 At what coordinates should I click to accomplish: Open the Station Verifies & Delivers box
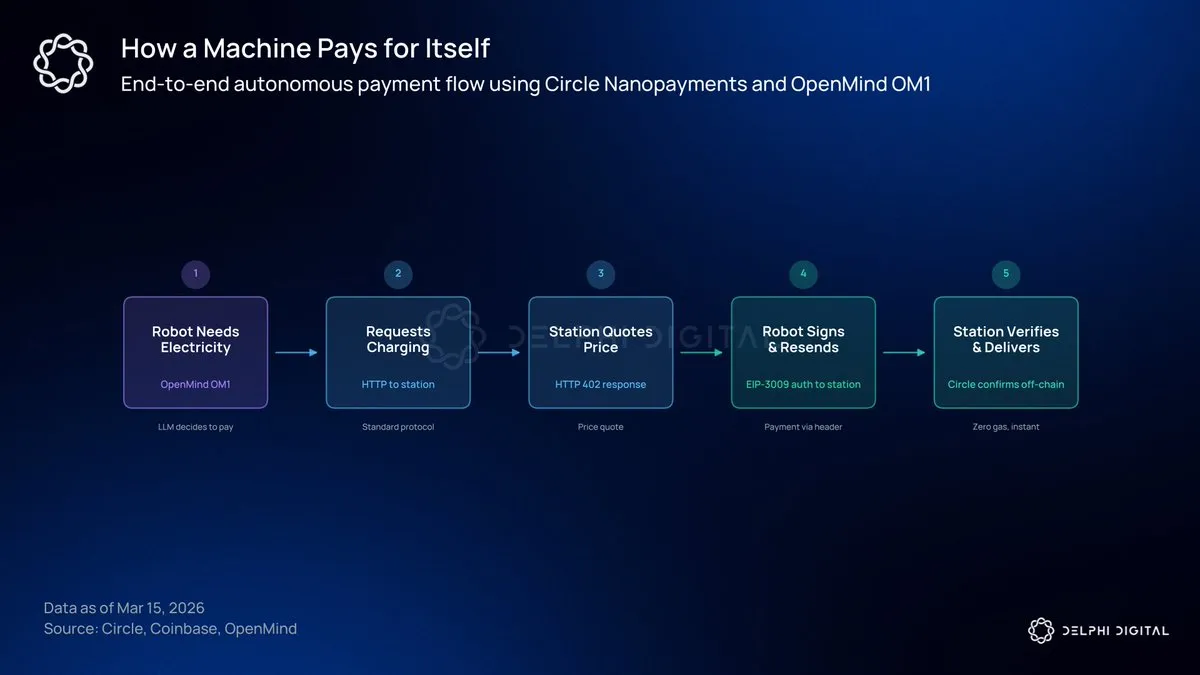coord(1006,352)
